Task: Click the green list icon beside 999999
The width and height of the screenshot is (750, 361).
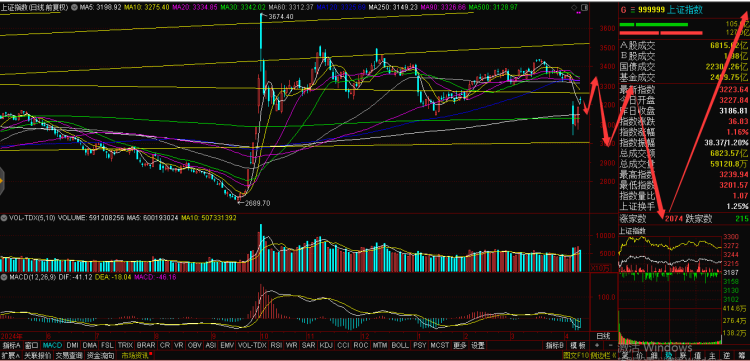Action: coord(632,10)
